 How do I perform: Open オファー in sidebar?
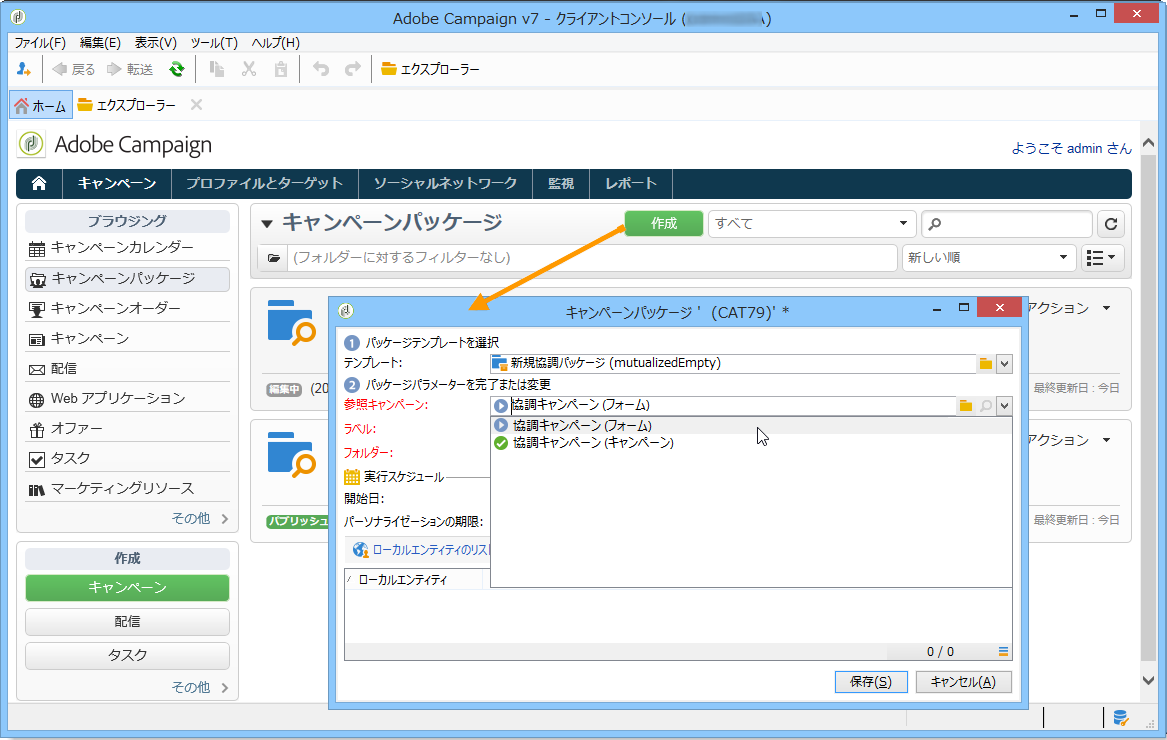(x=127, y=429)
